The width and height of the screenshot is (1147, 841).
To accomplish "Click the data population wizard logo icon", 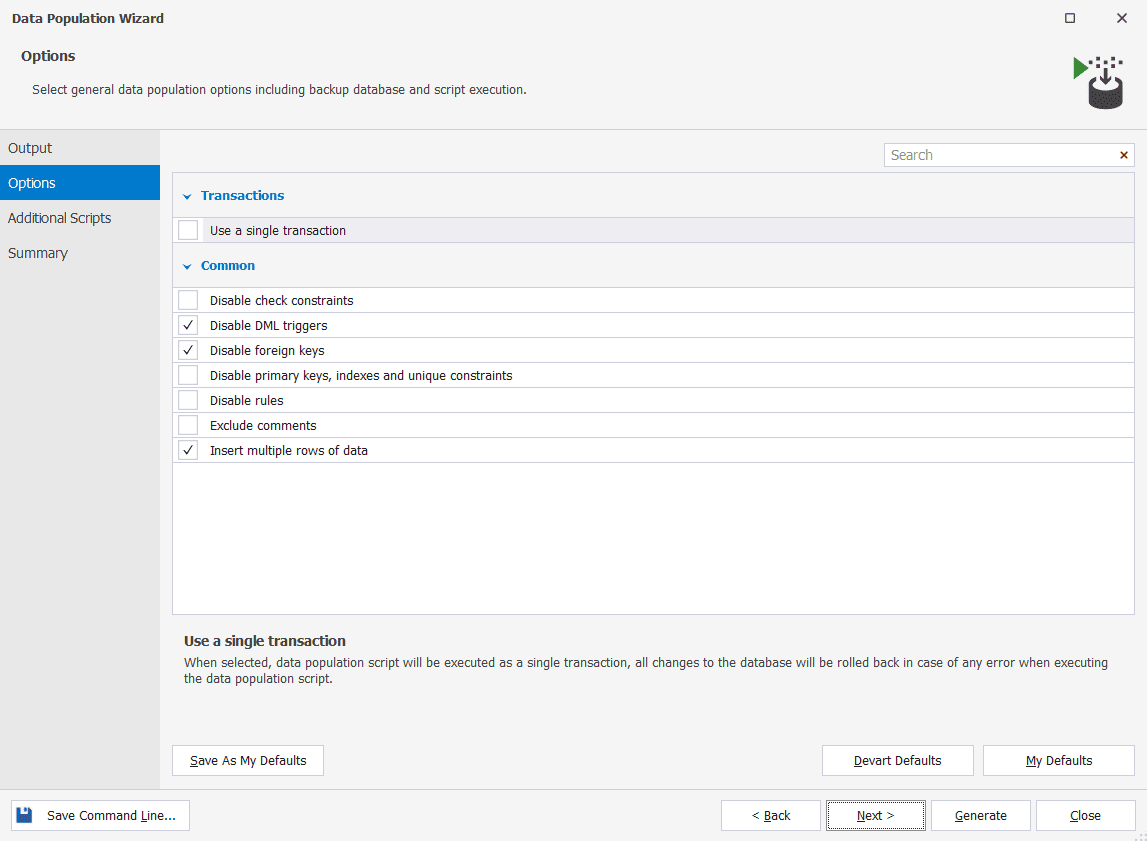I will coord(1097,82).
